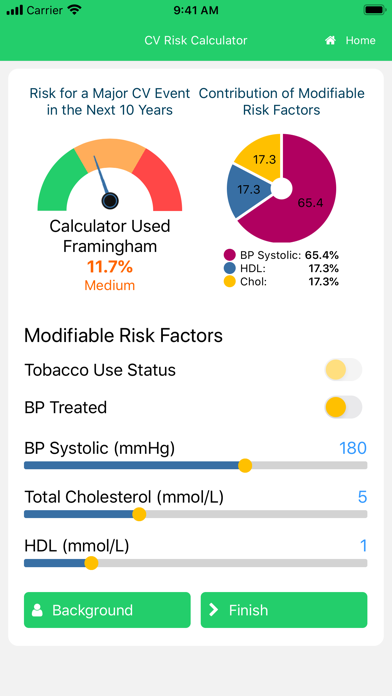
Task: Click the yellow Chol legend dot
Action: (229, 282)
